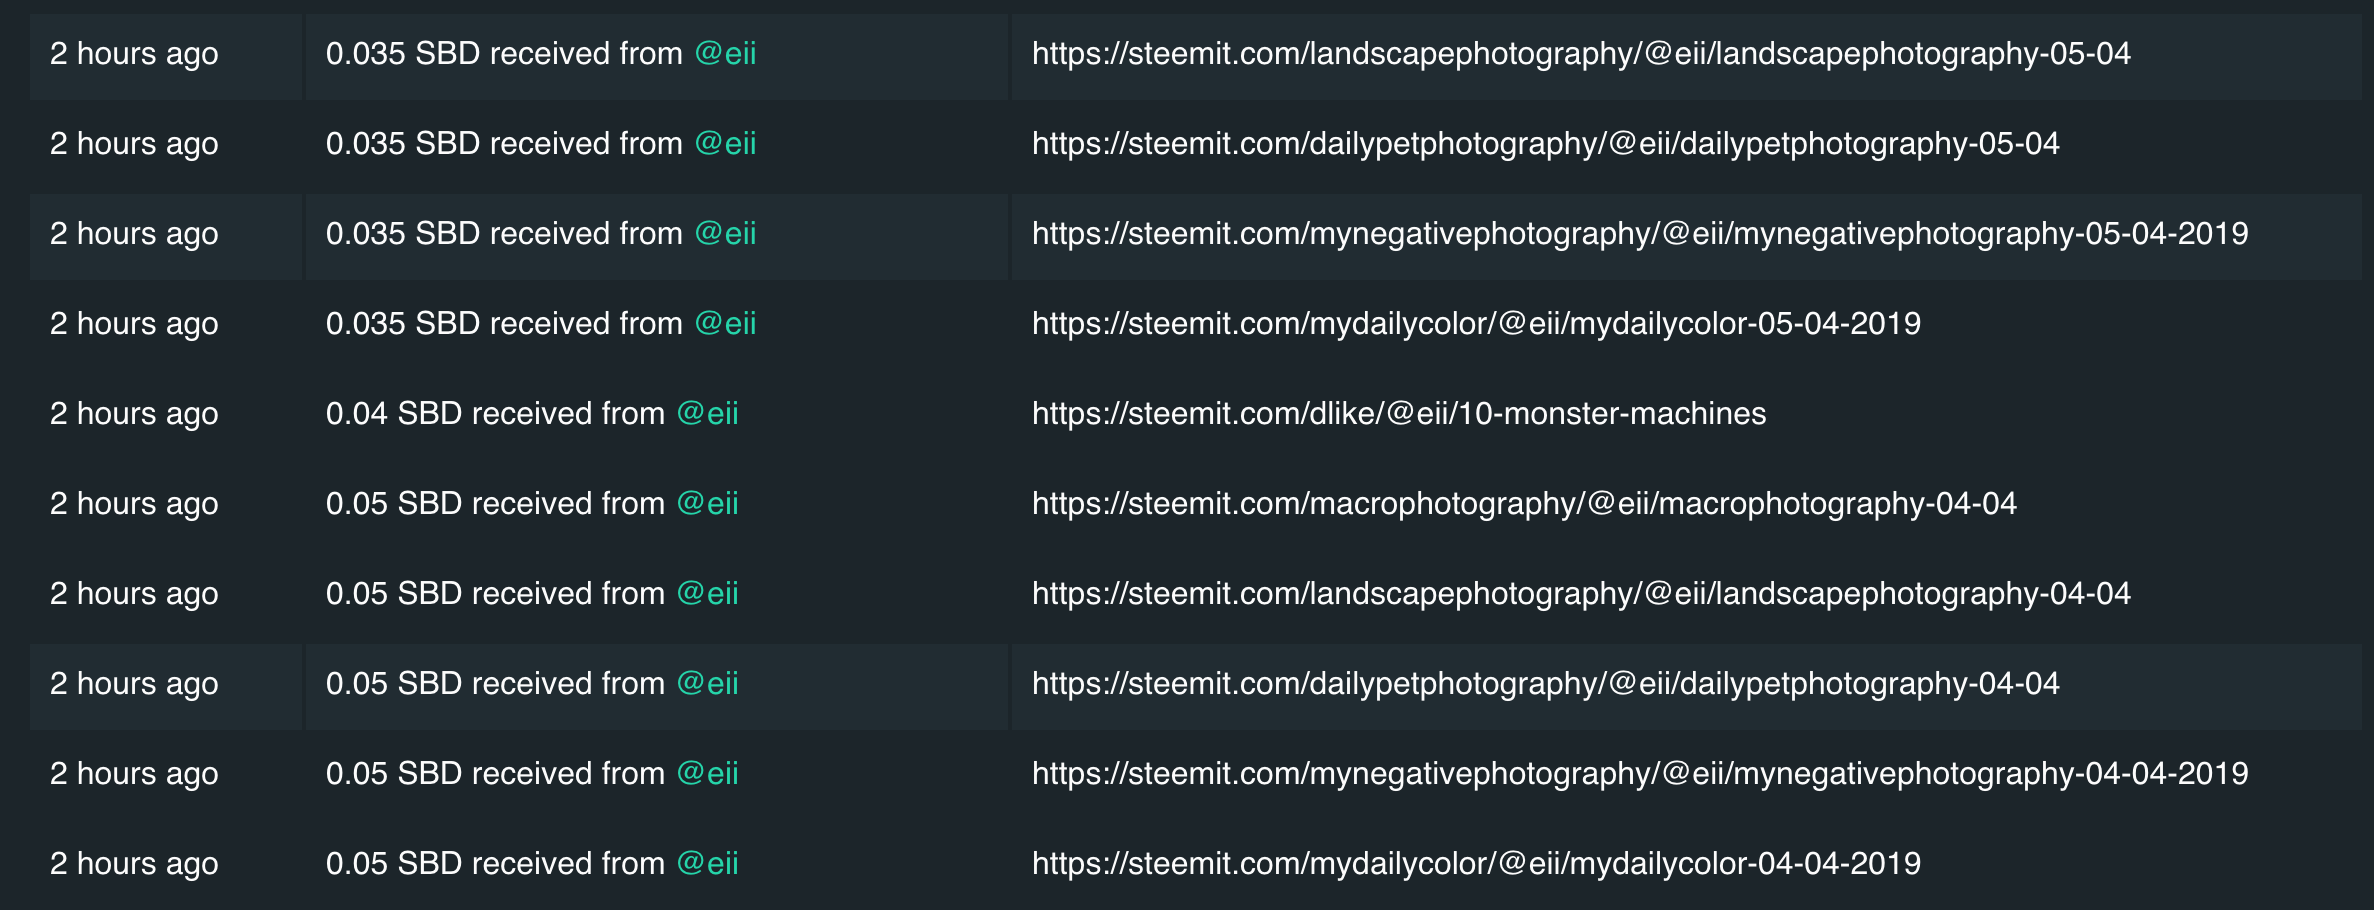The width and height of the screenshot is (2374, 910).
Task: Click the mydailycolor-04-04-2019 memo URL
Action: coord(1476,864)
